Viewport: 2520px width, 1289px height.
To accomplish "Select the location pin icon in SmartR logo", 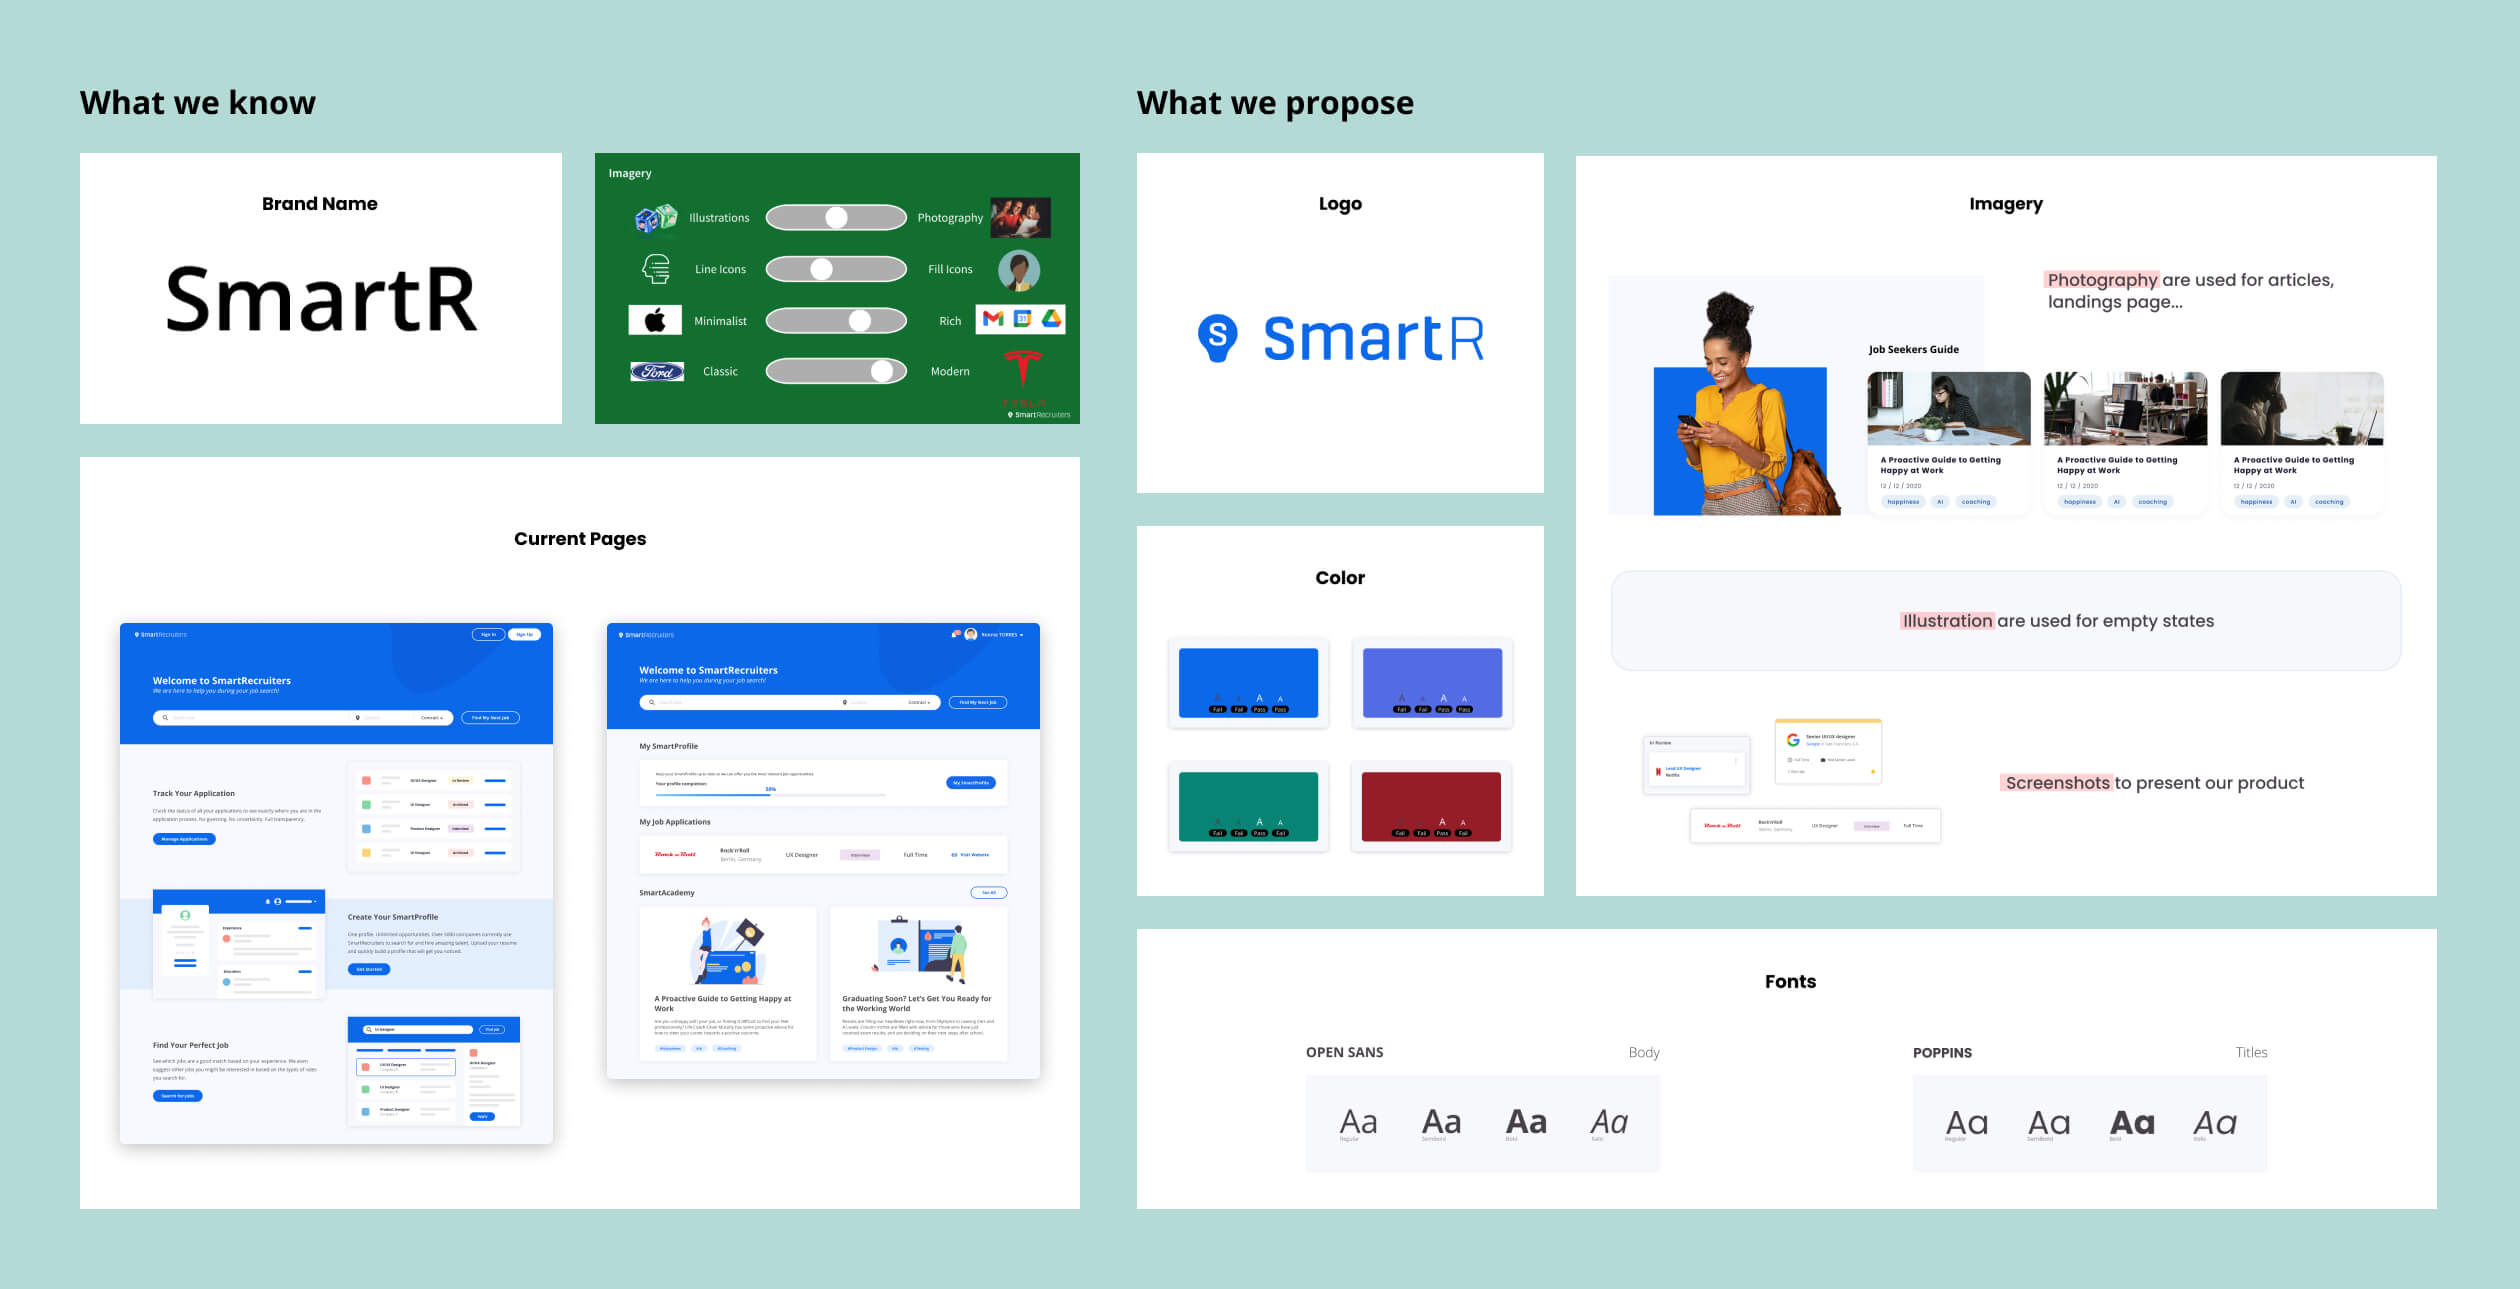I will [x=1221, y=337].
